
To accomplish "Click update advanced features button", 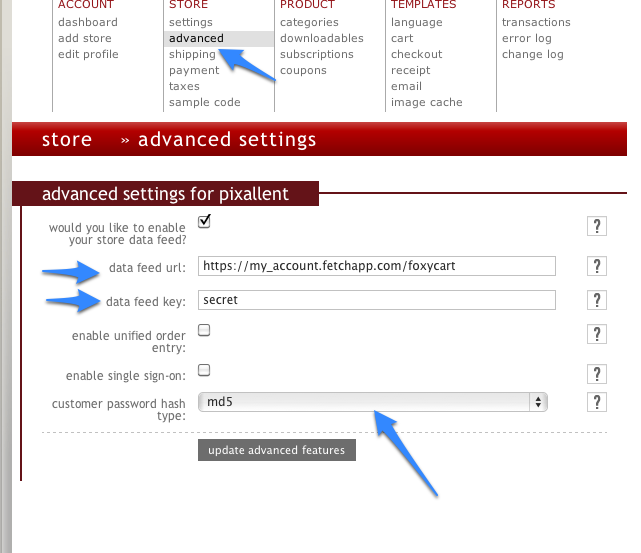I will pyautogui.click(x=277, y=450).
